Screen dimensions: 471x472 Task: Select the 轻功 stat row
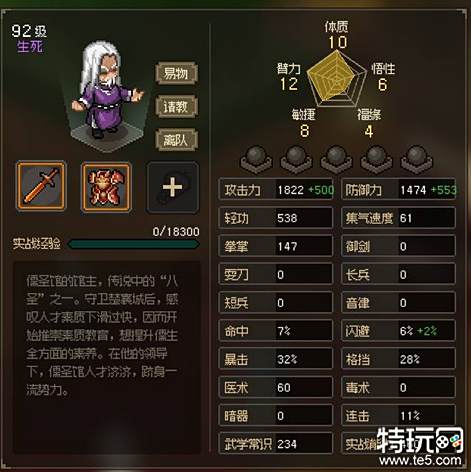pos(276,218)
